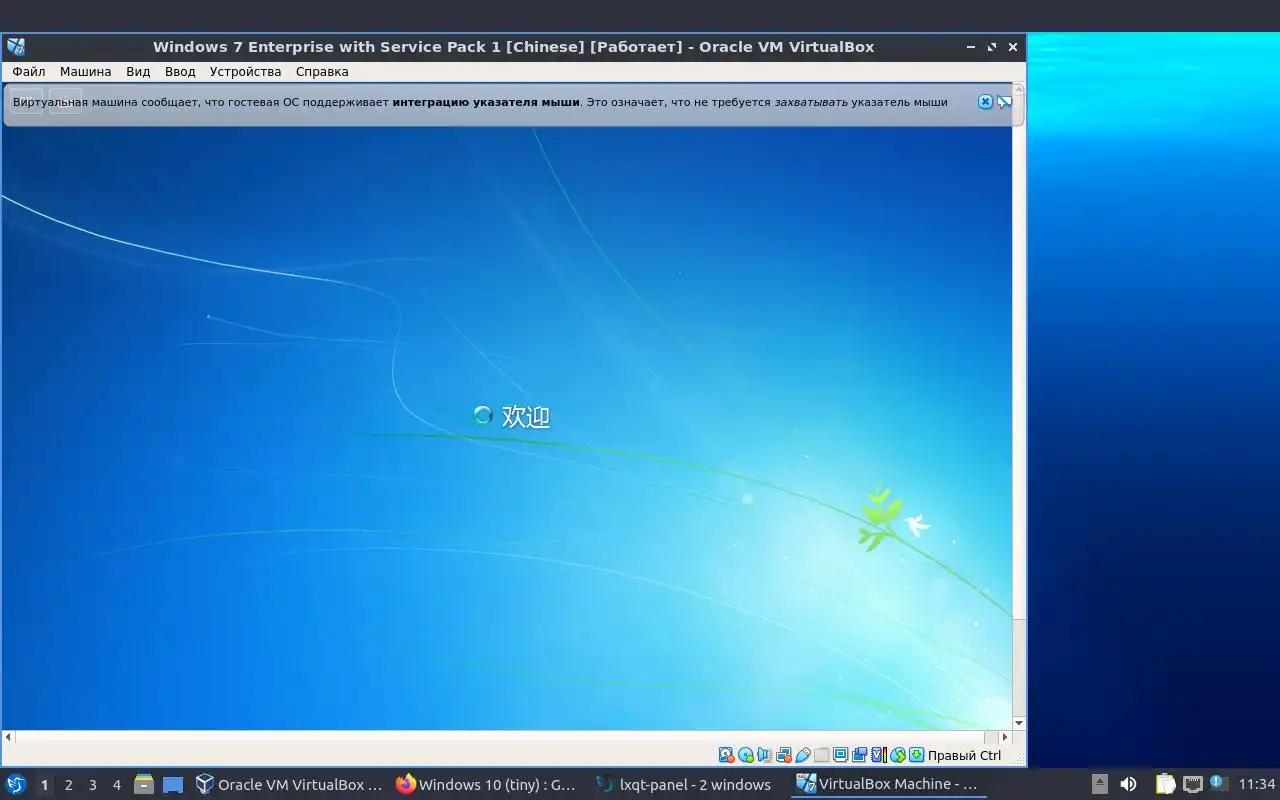Open the display settings status icon

[x=840, y=755]
